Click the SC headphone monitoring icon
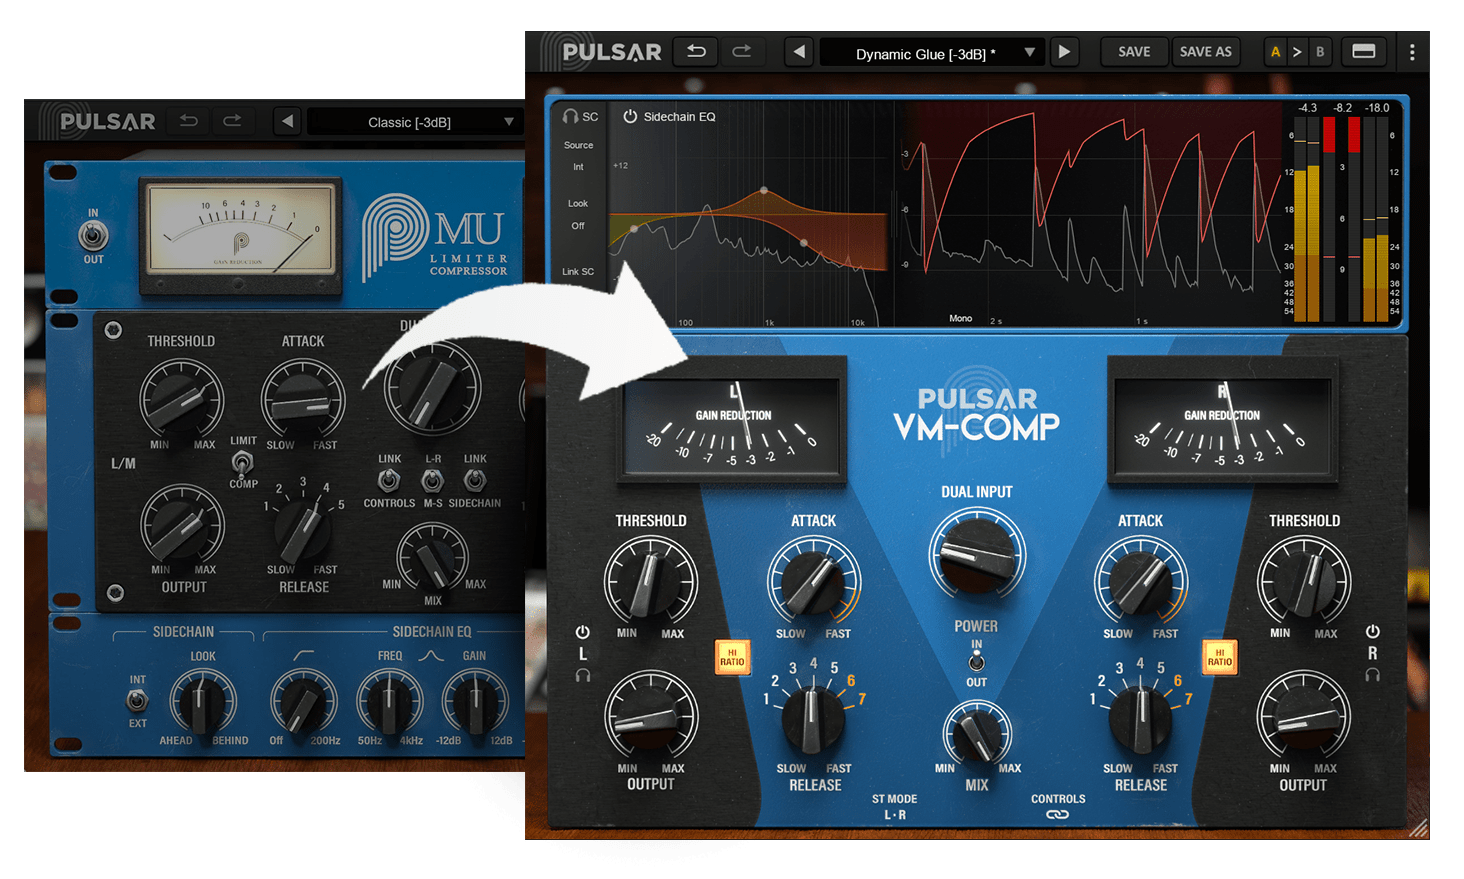This screenshot has height=879, width=1464. pos(569,116)
